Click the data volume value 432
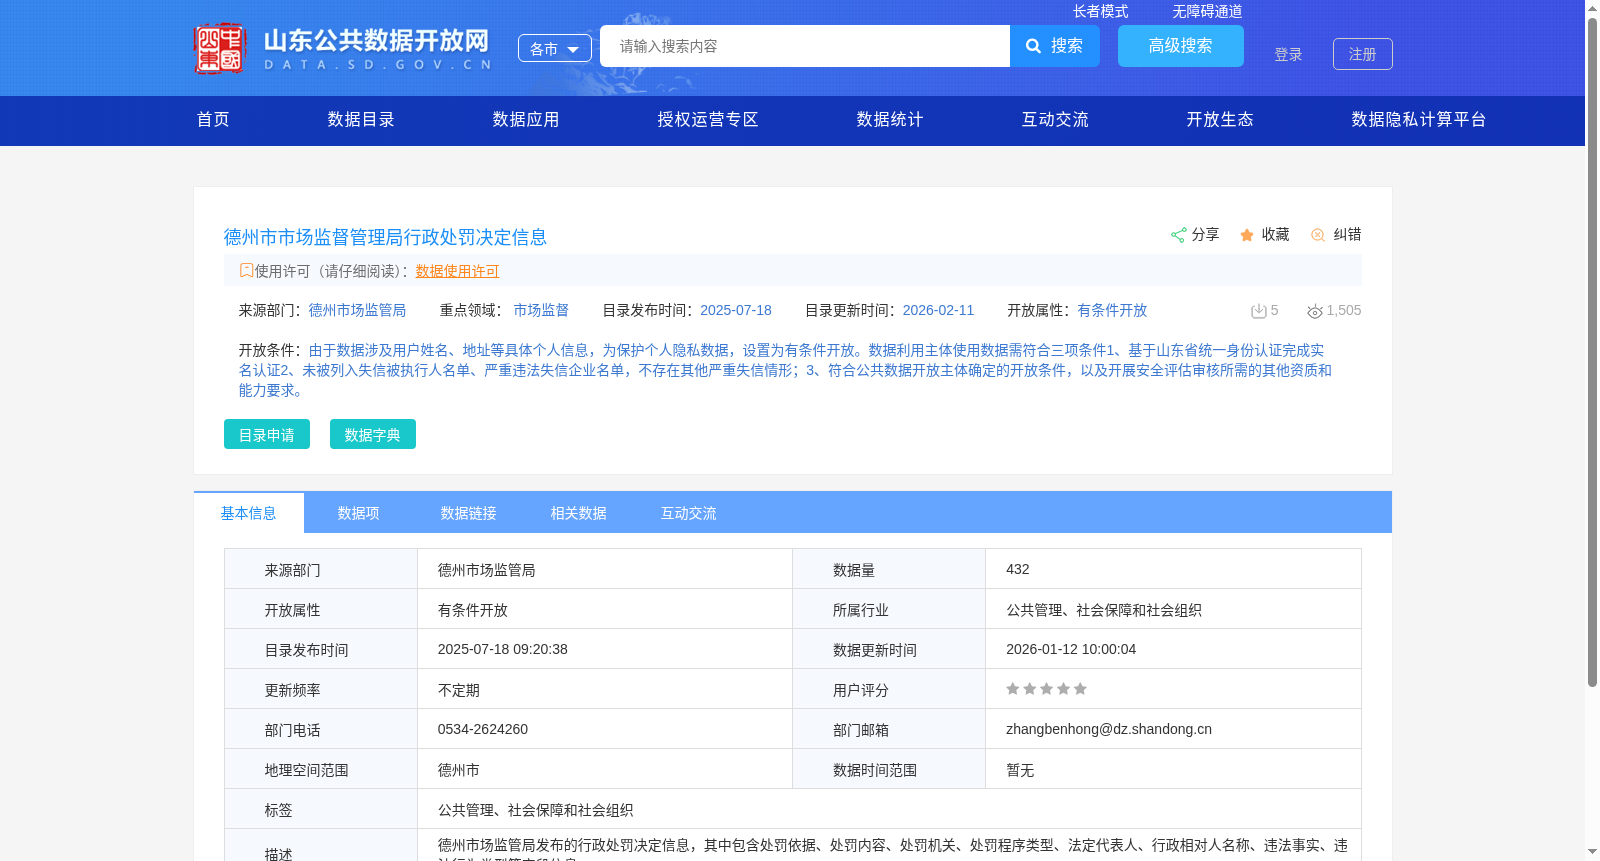This screenshot has height=861, width=1600. pos(1018,569)
